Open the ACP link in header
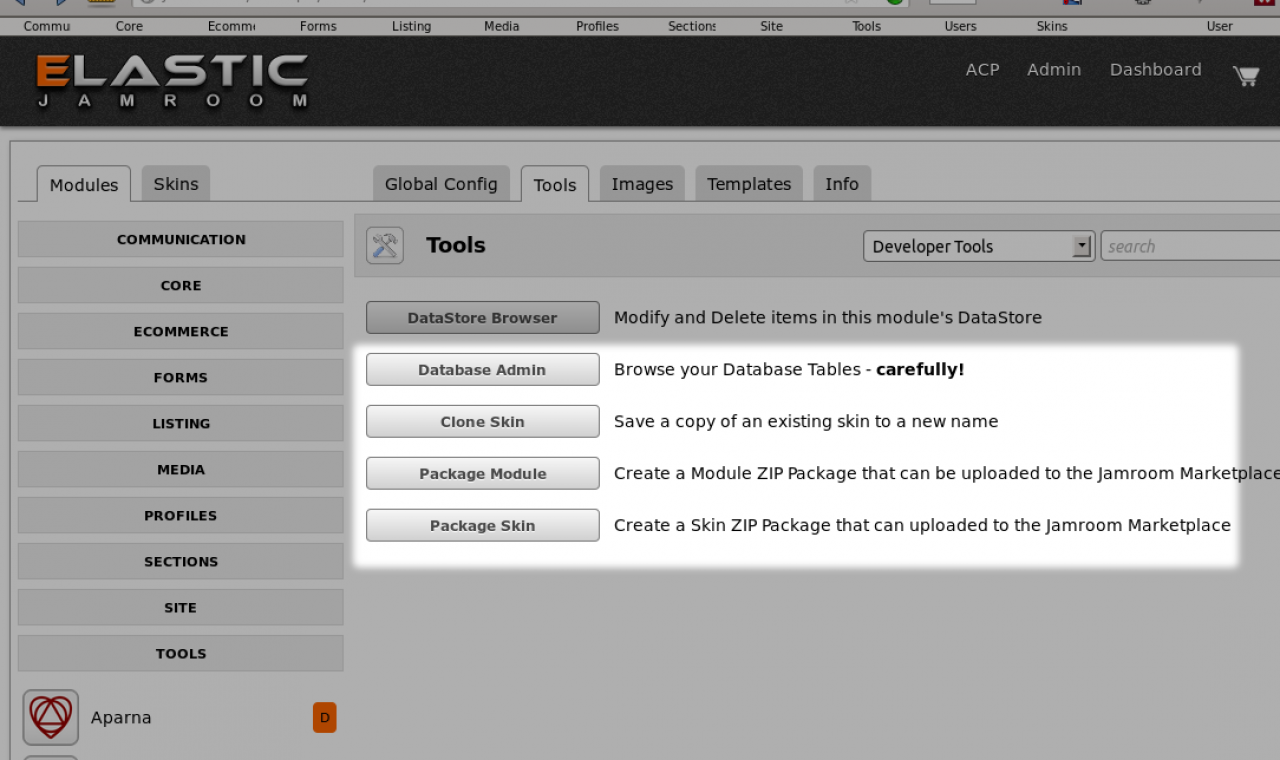Image resolution: width=1280 pixels, height=760 pixels. [982, 70]
